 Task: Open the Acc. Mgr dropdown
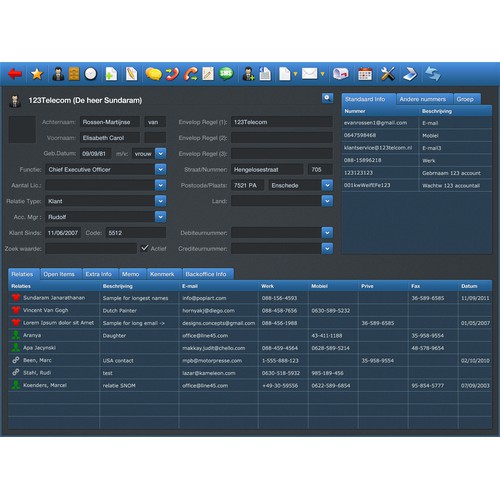tap(160, 217)
